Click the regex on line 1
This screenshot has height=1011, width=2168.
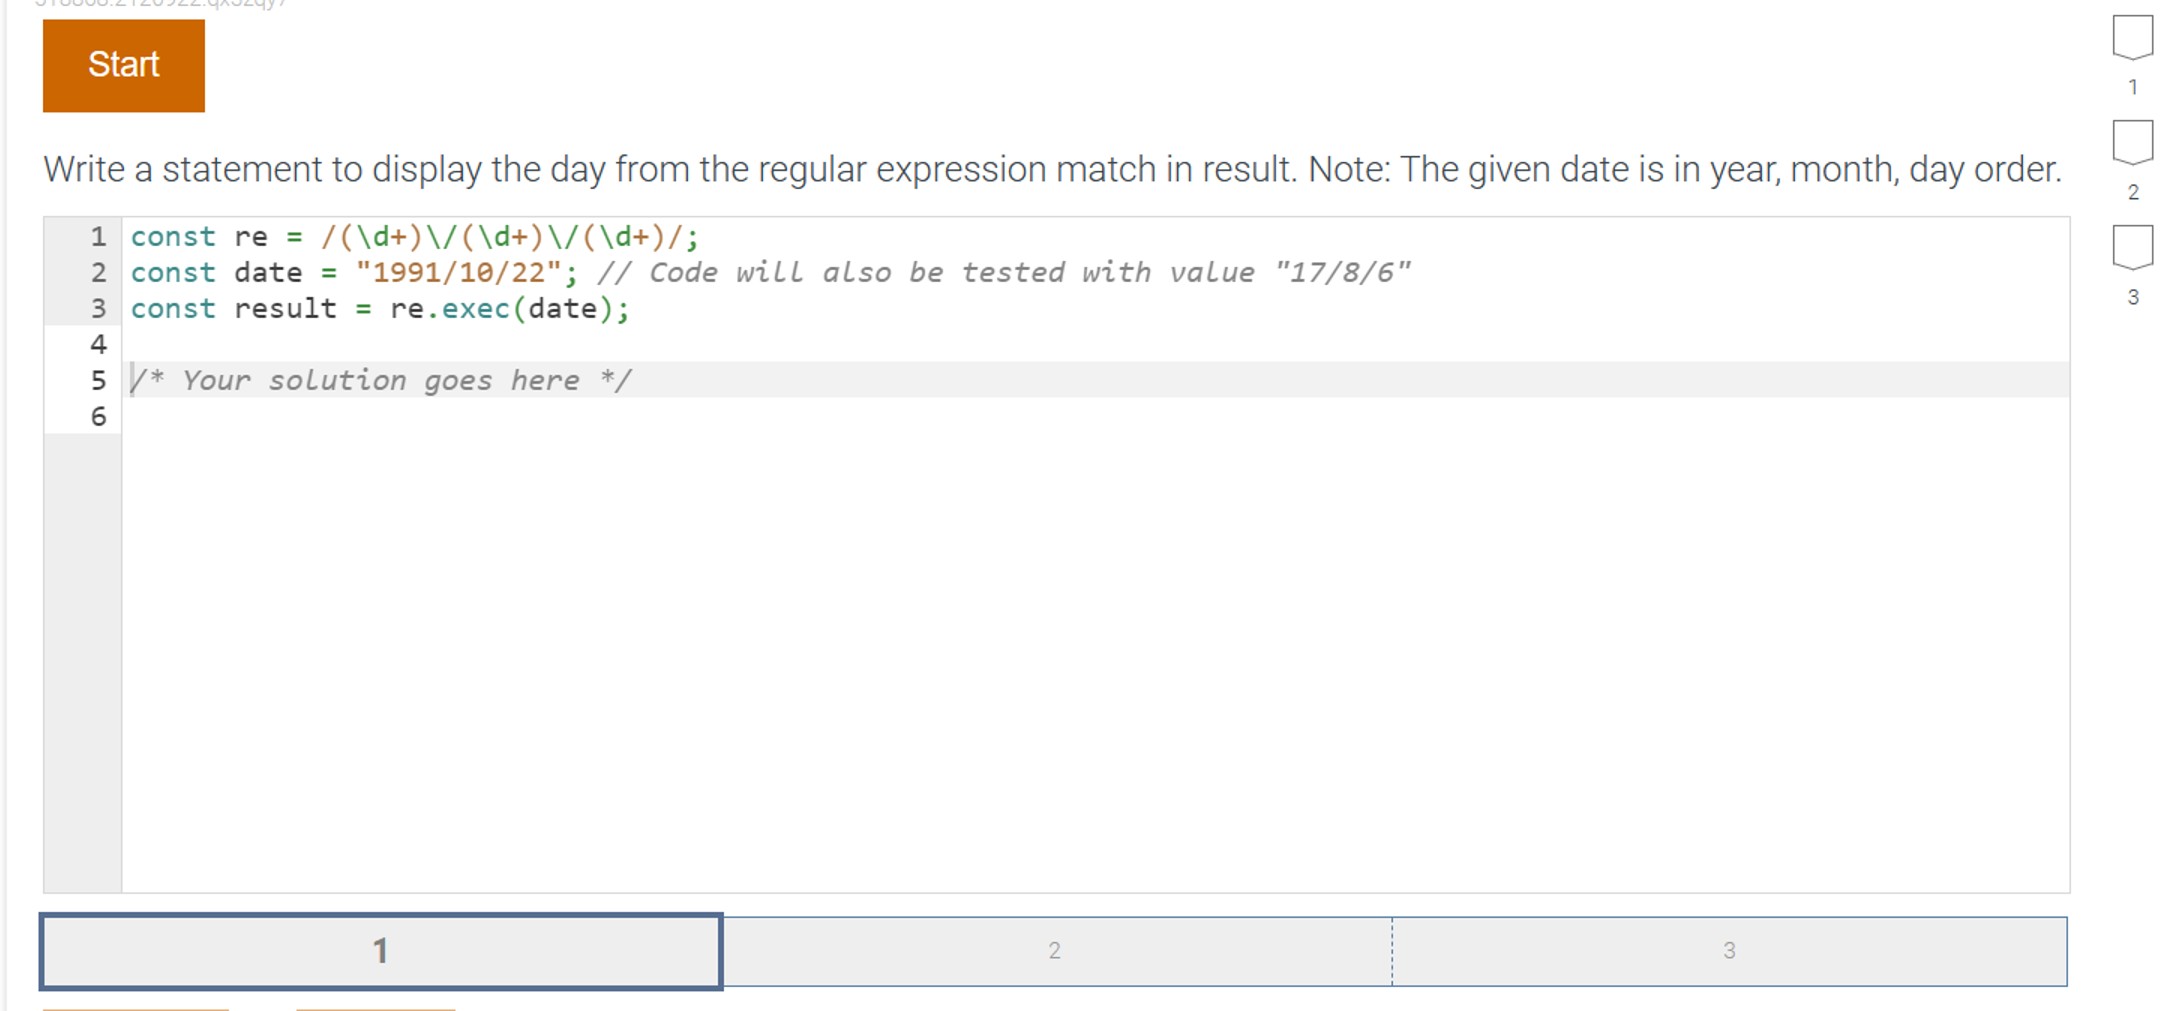pyautogui.click(x=510, y=236)
